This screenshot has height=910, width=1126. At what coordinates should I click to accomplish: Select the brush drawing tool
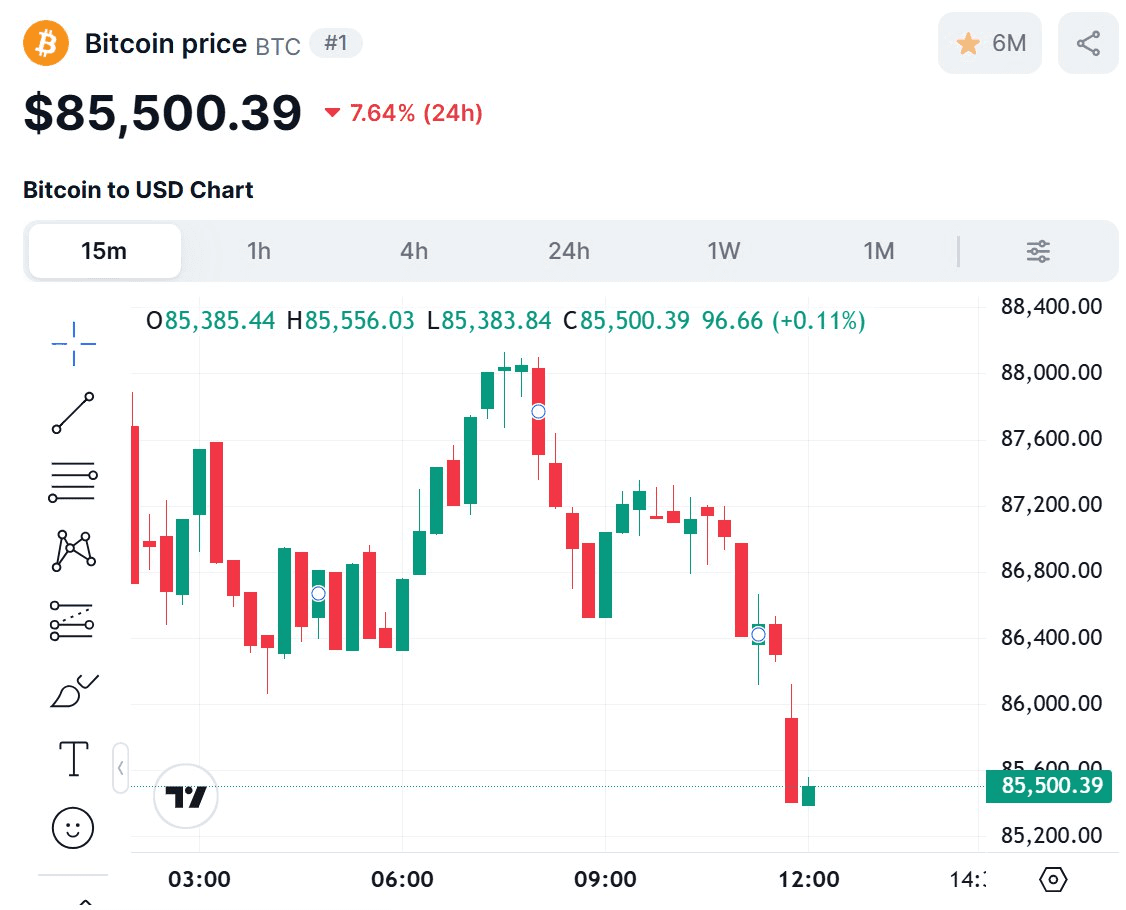click(73, 690)
